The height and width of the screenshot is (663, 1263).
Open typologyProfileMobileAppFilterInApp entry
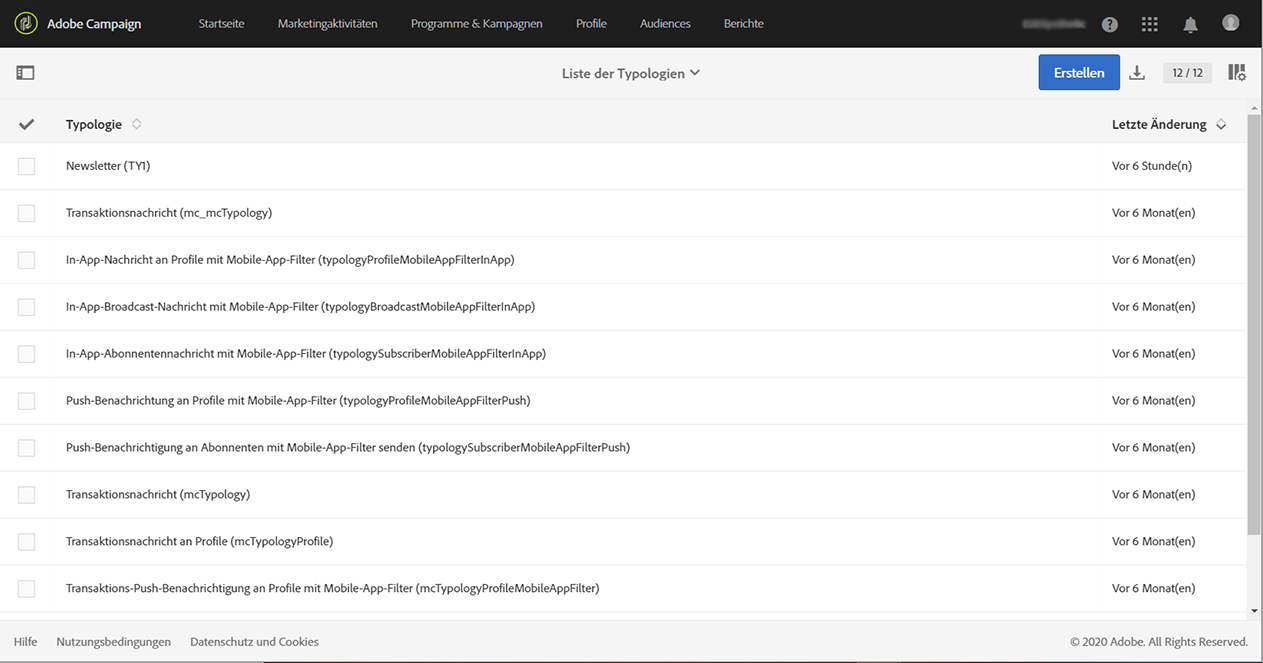tap(290, 260)
